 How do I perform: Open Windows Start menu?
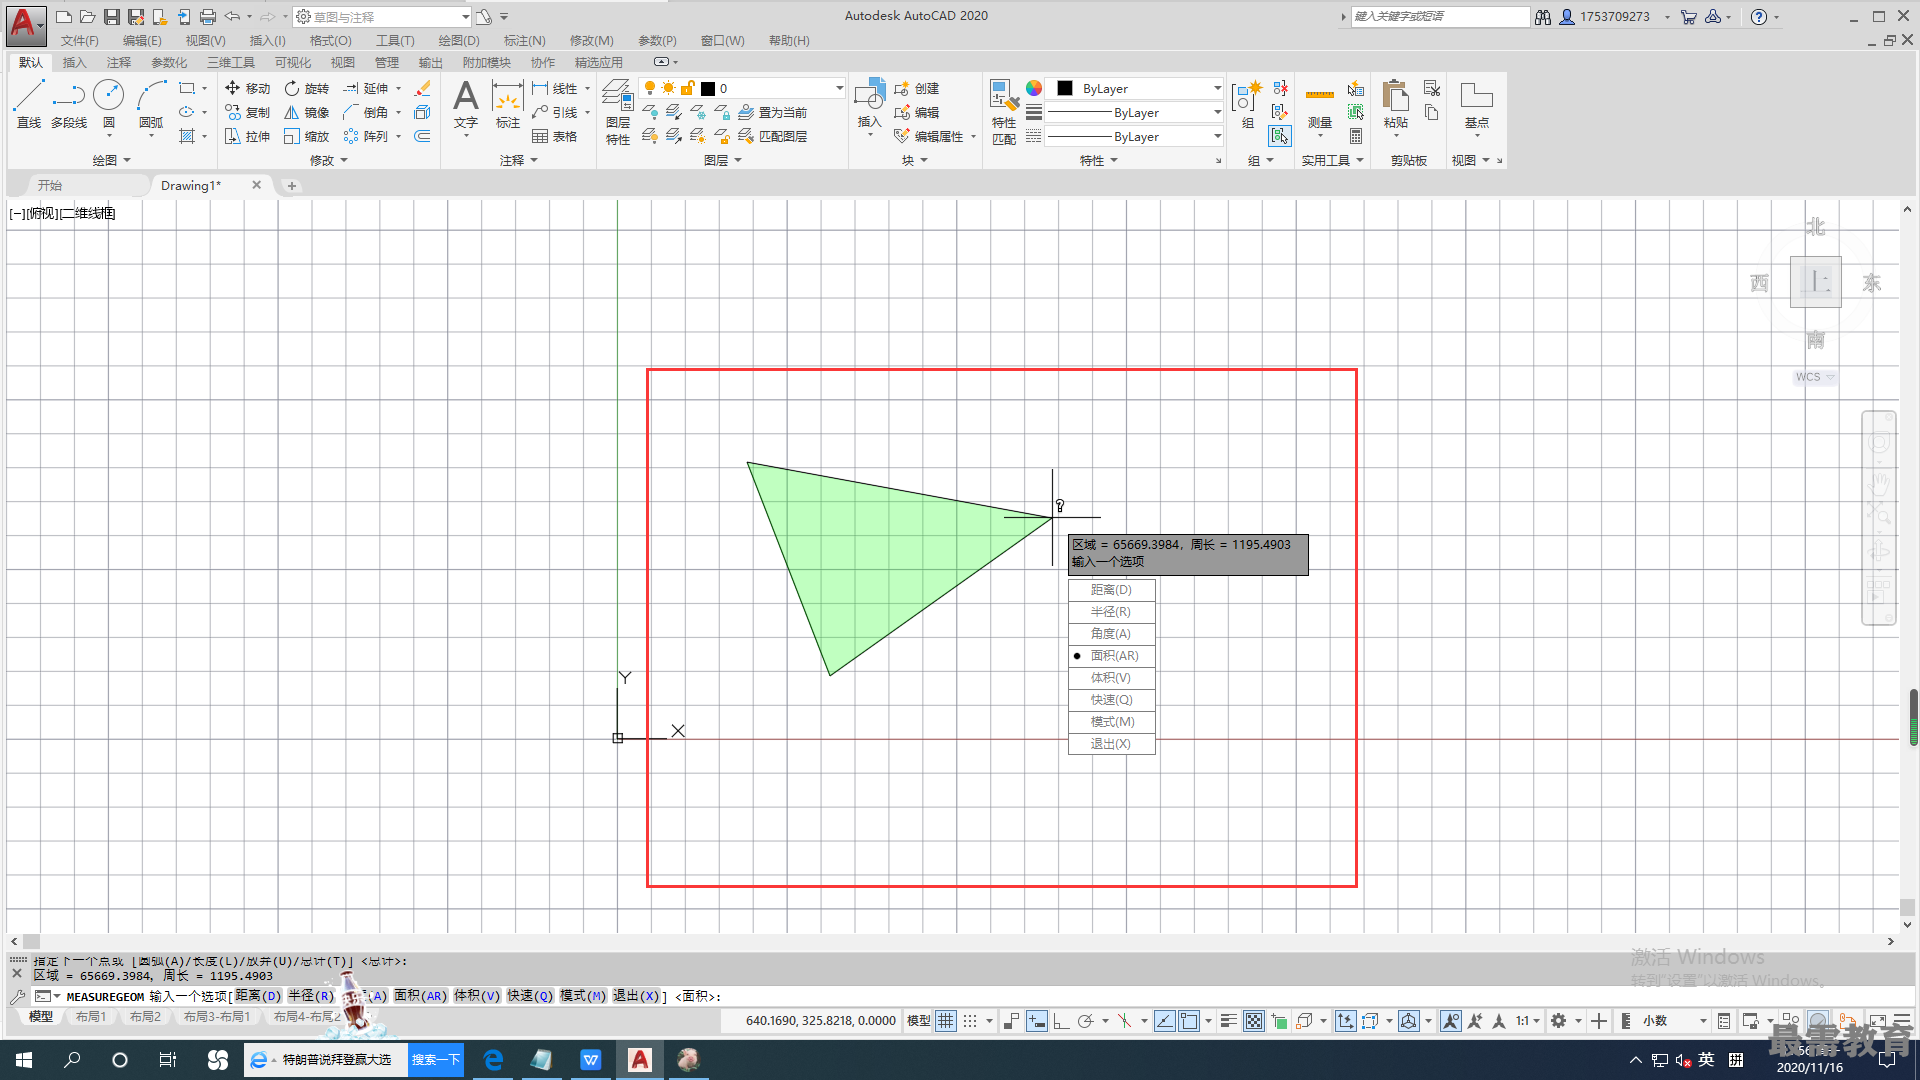[24, 1060]
